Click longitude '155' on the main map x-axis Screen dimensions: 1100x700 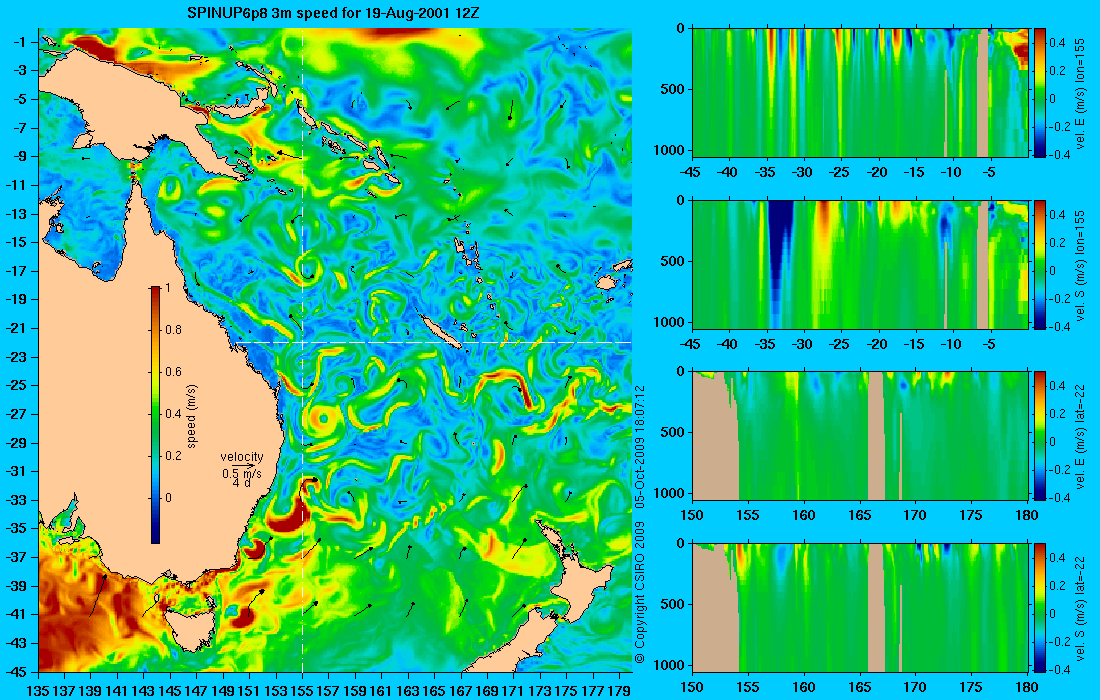click(302, 691)
